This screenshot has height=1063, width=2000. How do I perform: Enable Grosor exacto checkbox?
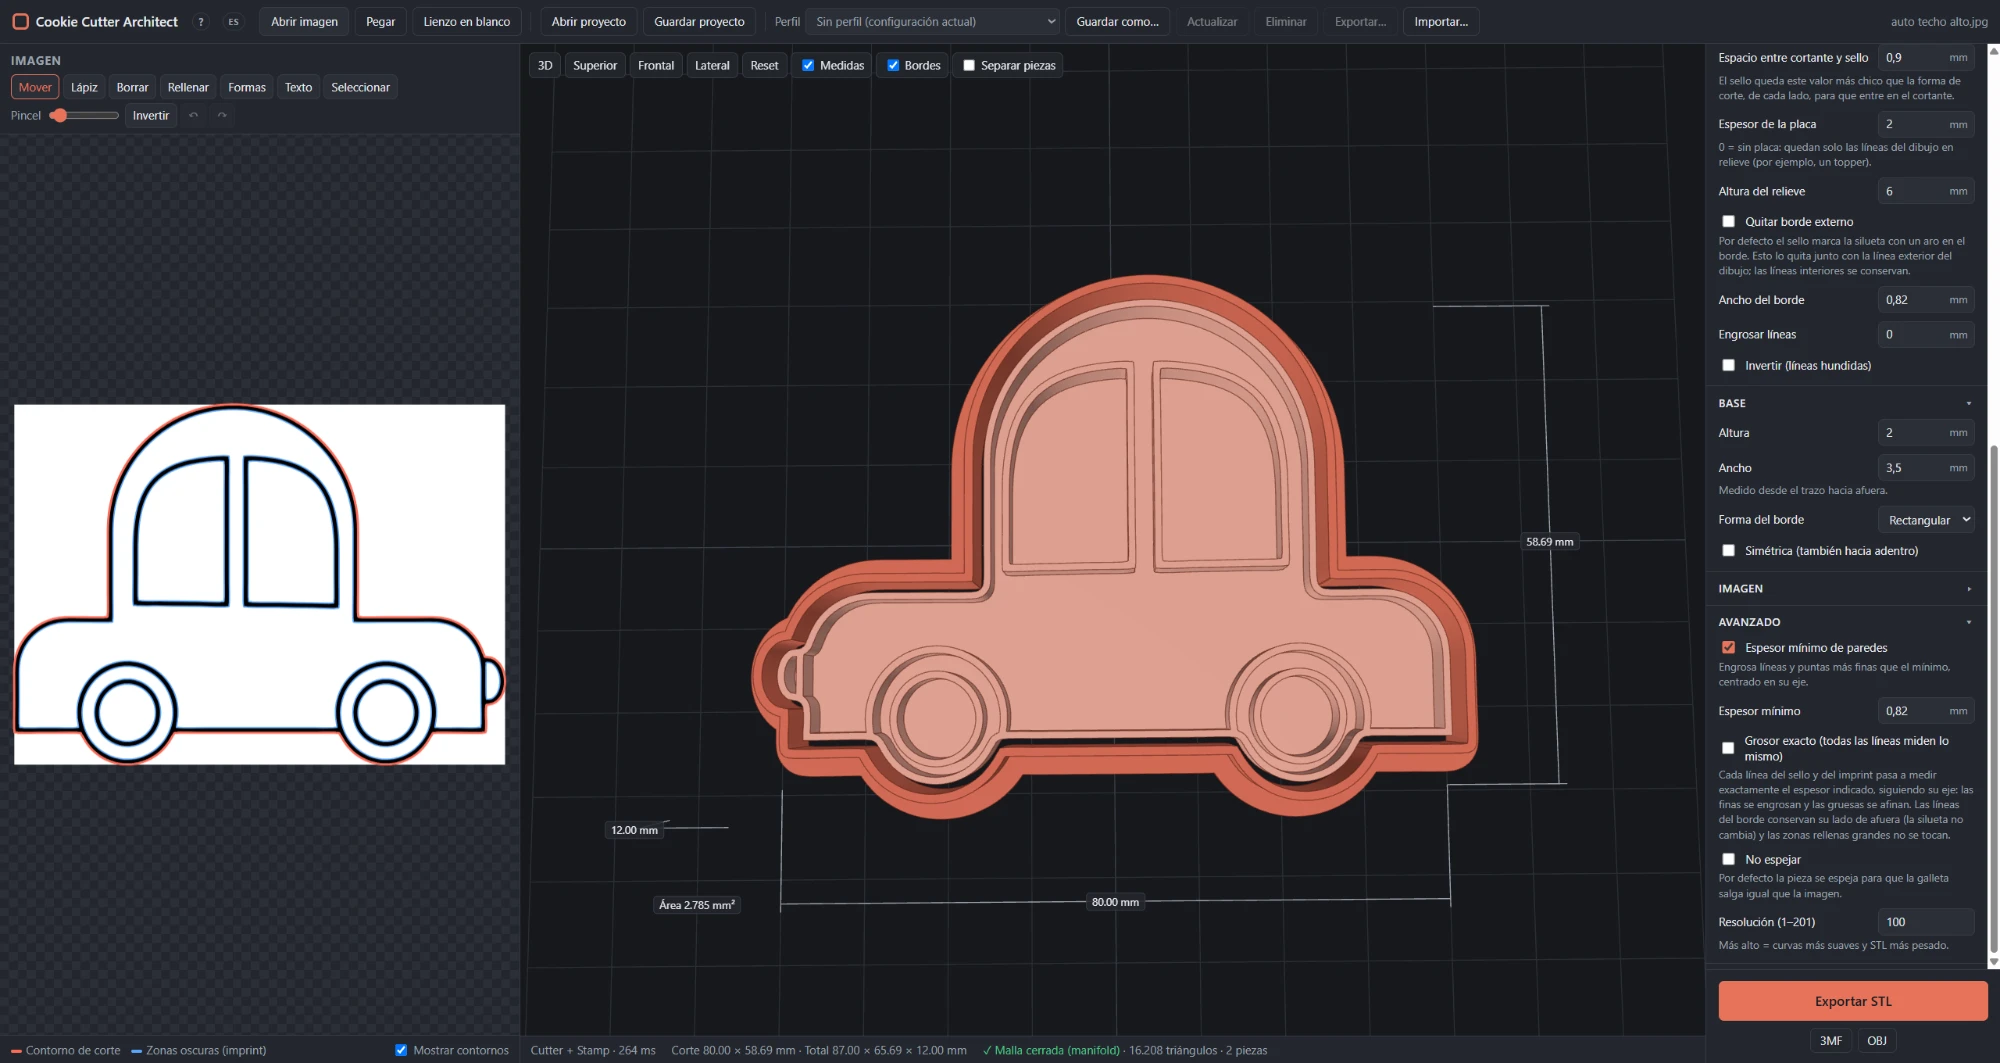tap(1728, 748)
